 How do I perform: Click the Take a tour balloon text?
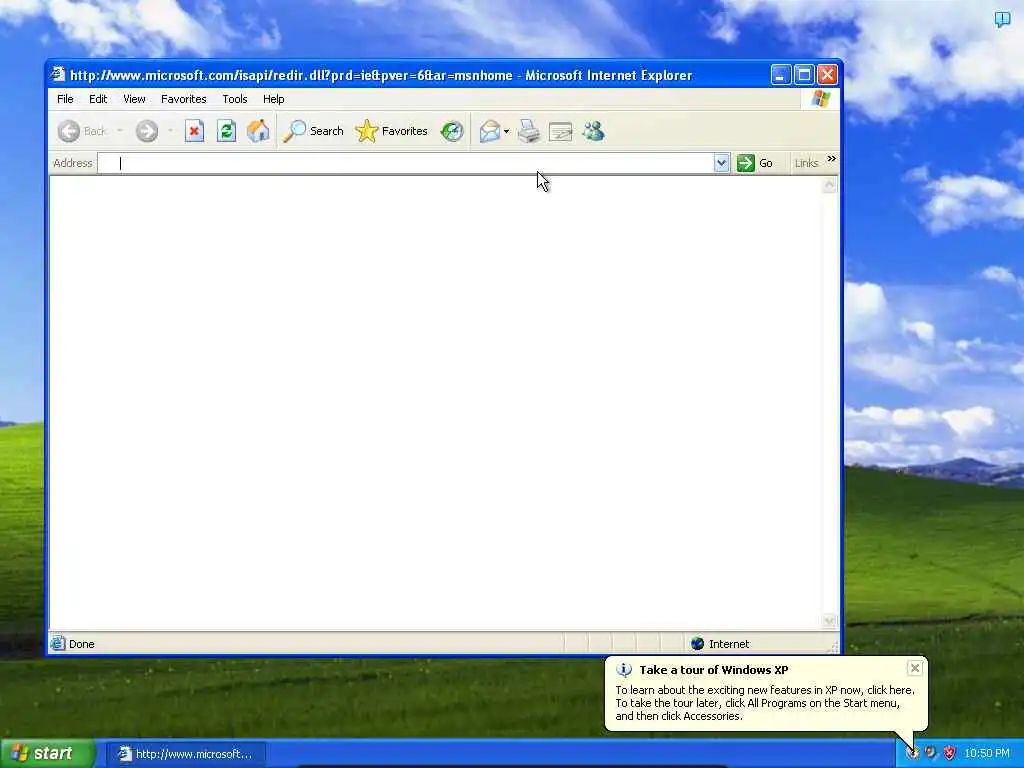pos(714,670)
